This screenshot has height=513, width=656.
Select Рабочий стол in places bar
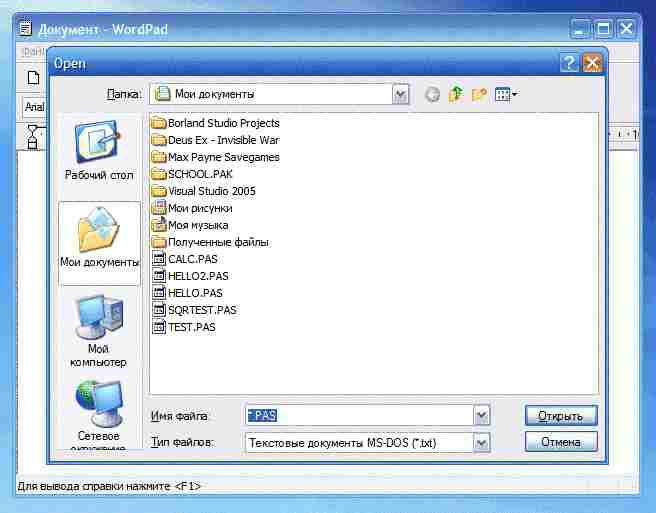99,151
